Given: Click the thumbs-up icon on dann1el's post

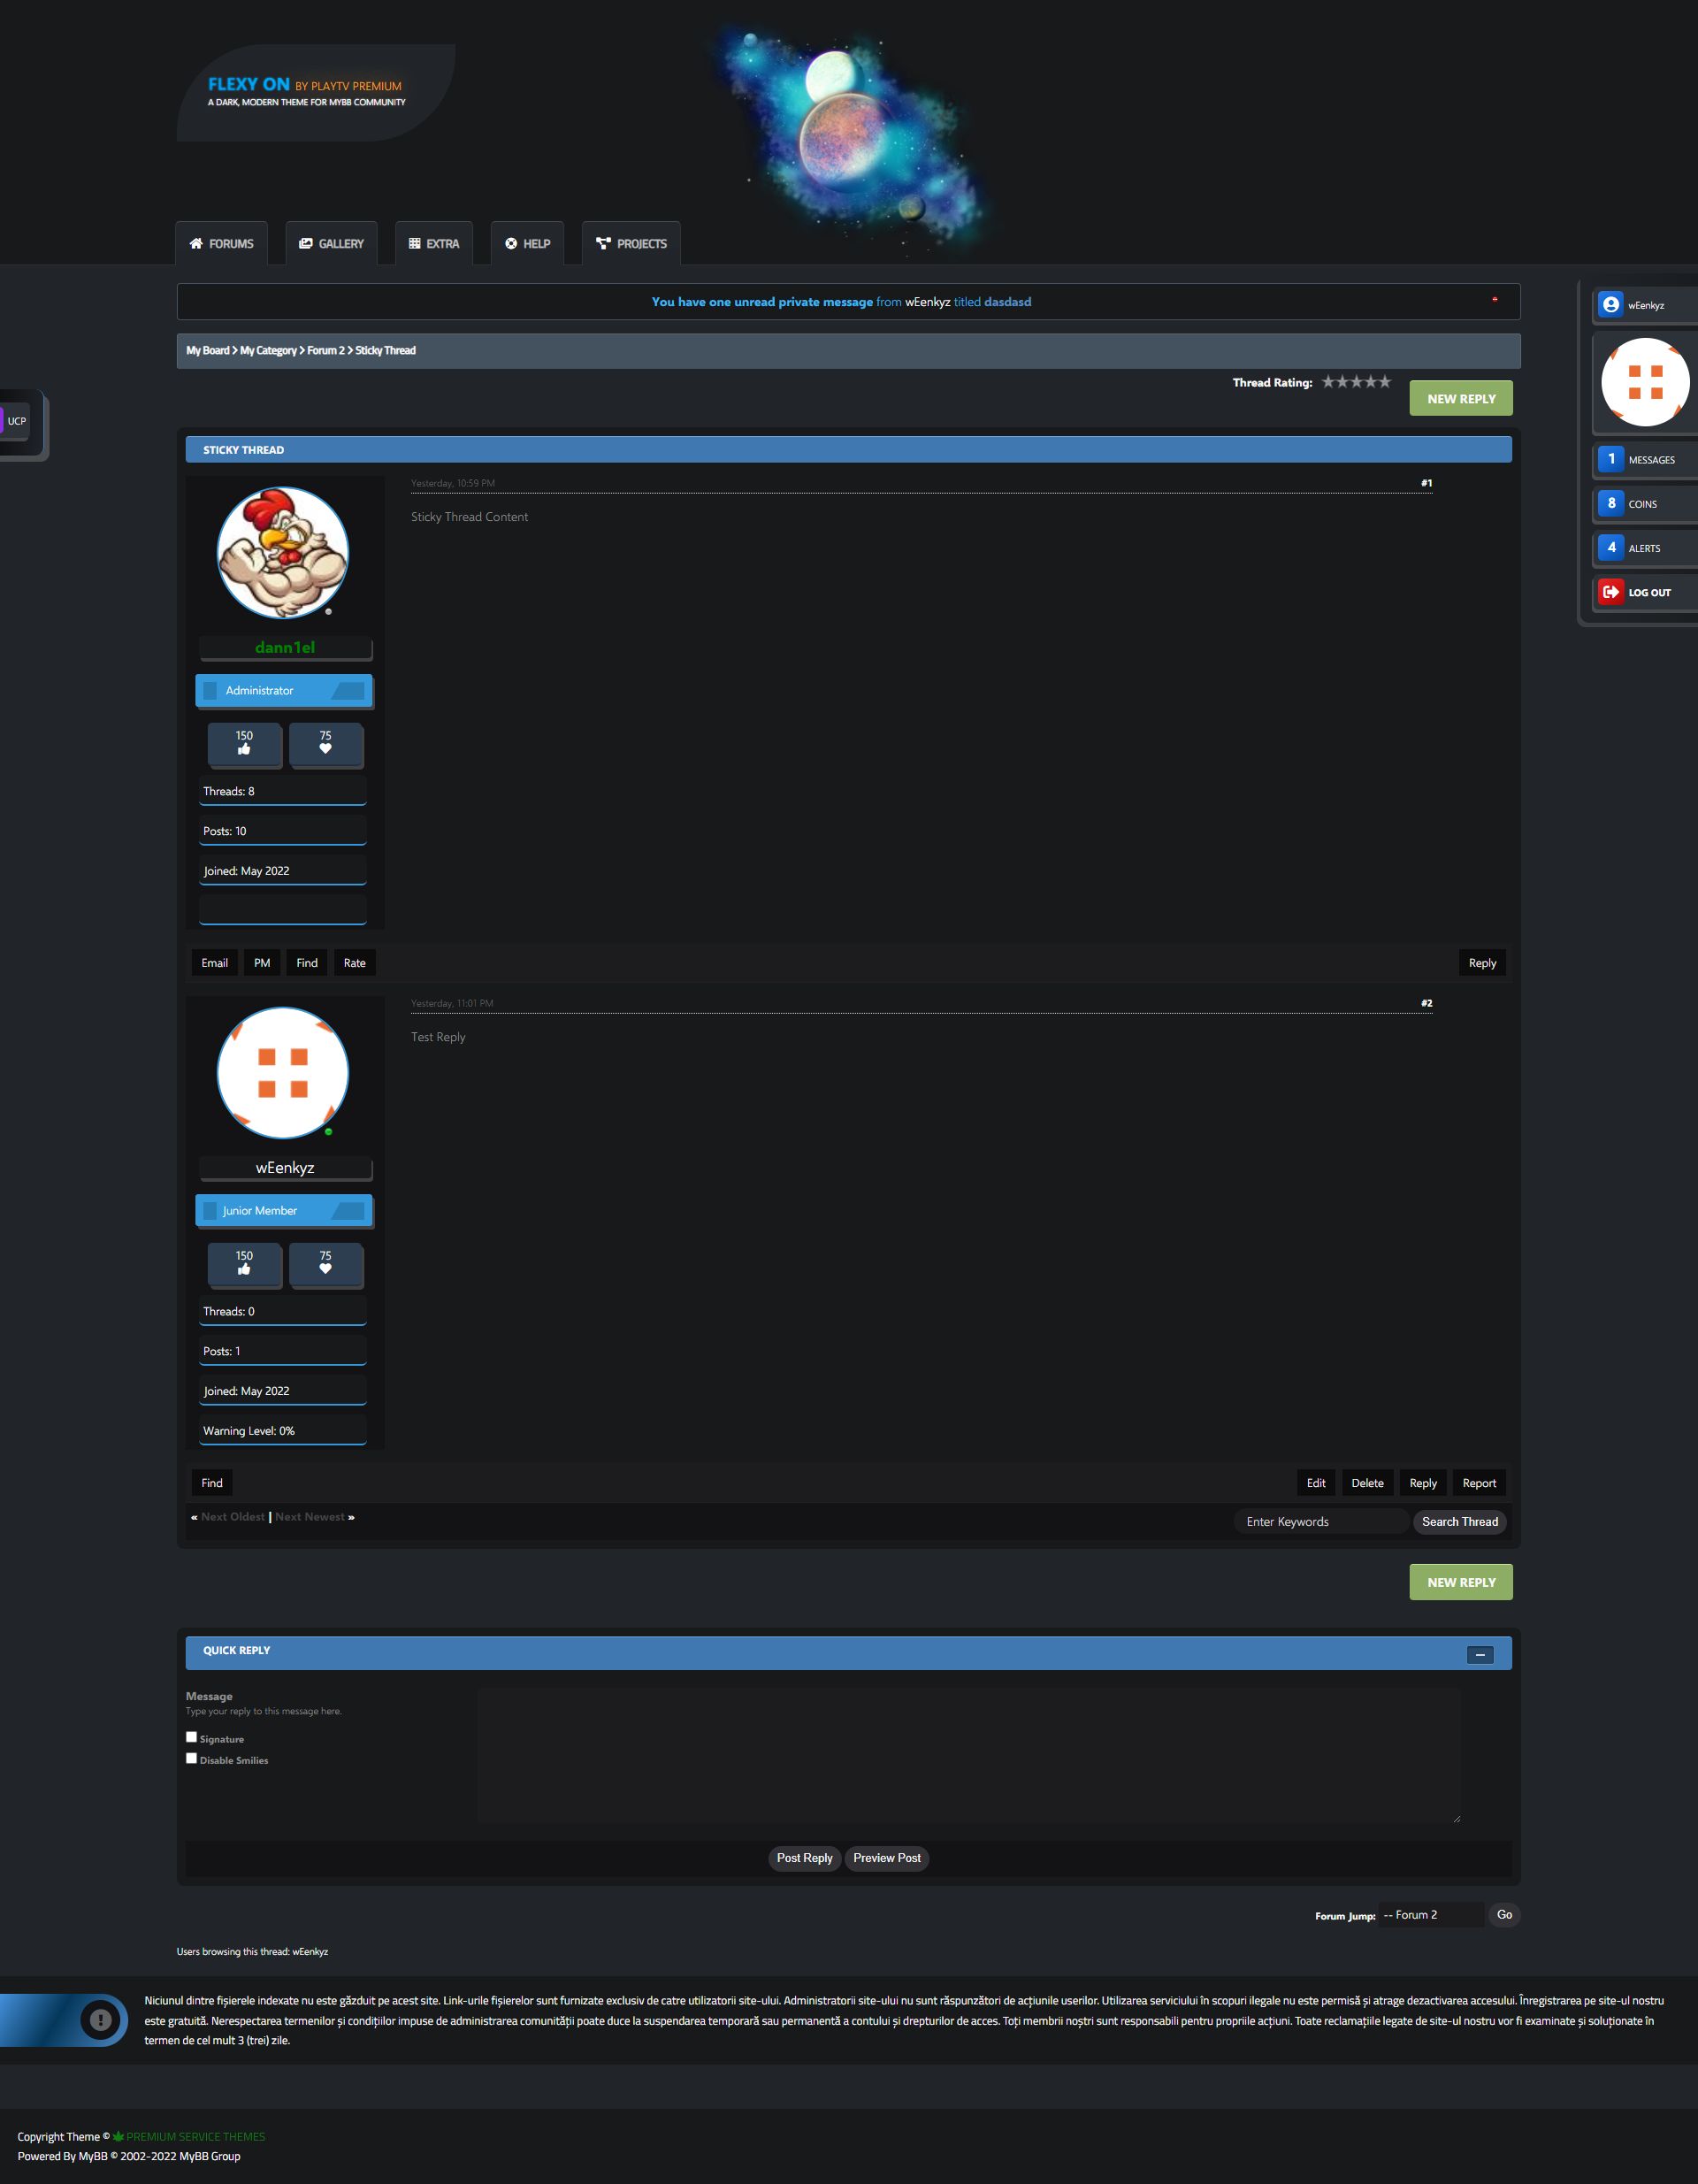Looking at the screenshot, I should pyautogui.click(x=244, y=749).
